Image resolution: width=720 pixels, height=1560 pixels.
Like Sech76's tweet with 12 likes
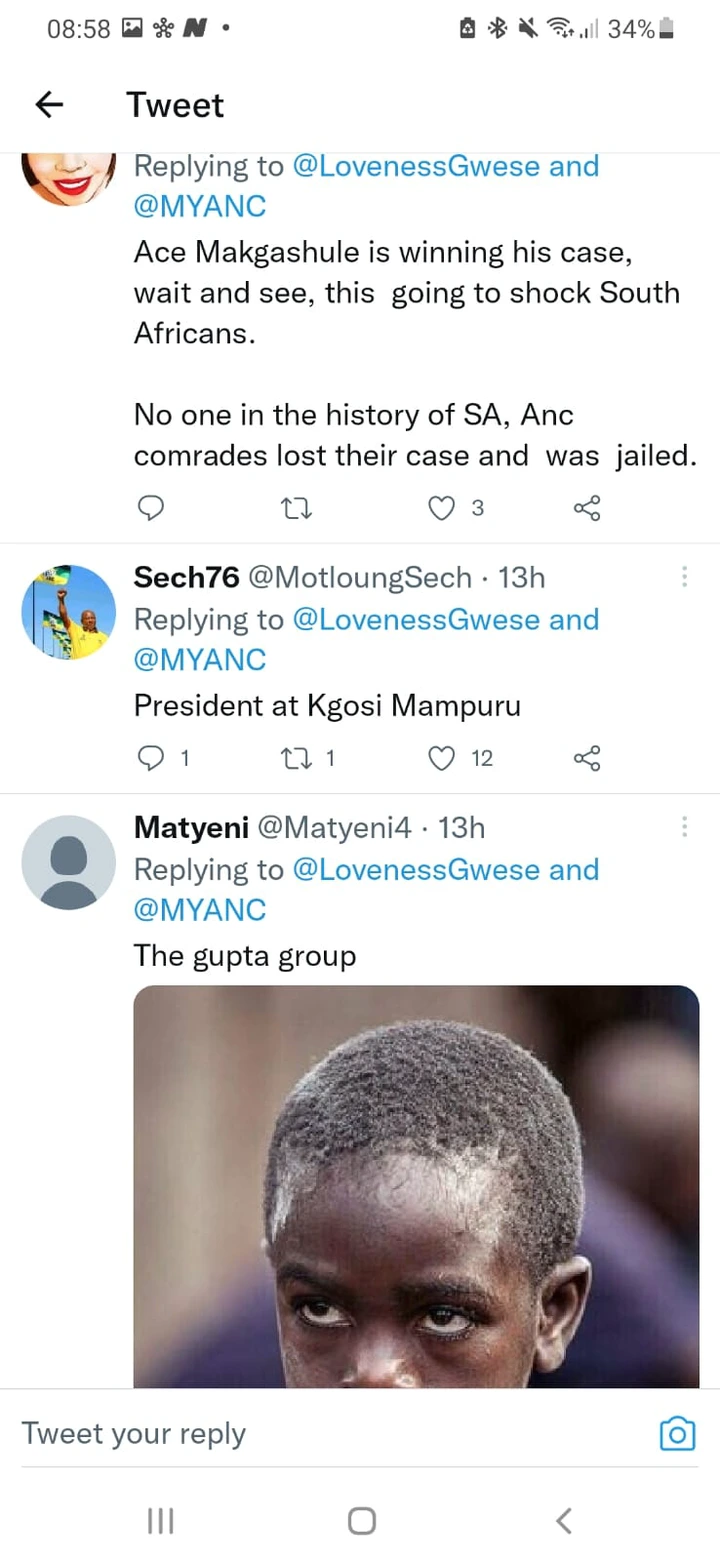441,759
